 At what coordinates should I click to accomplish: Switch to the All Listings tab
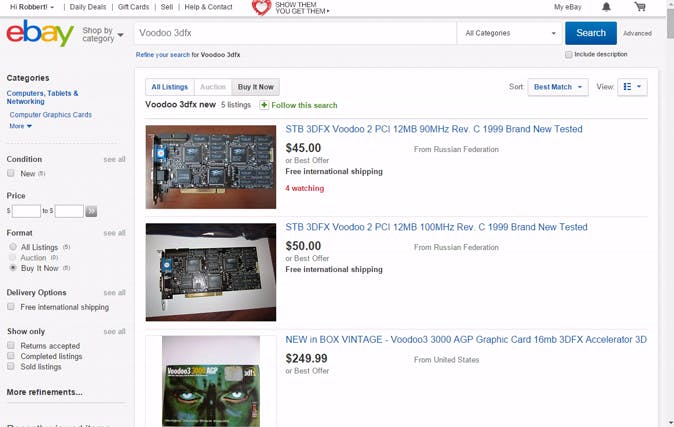170,87
